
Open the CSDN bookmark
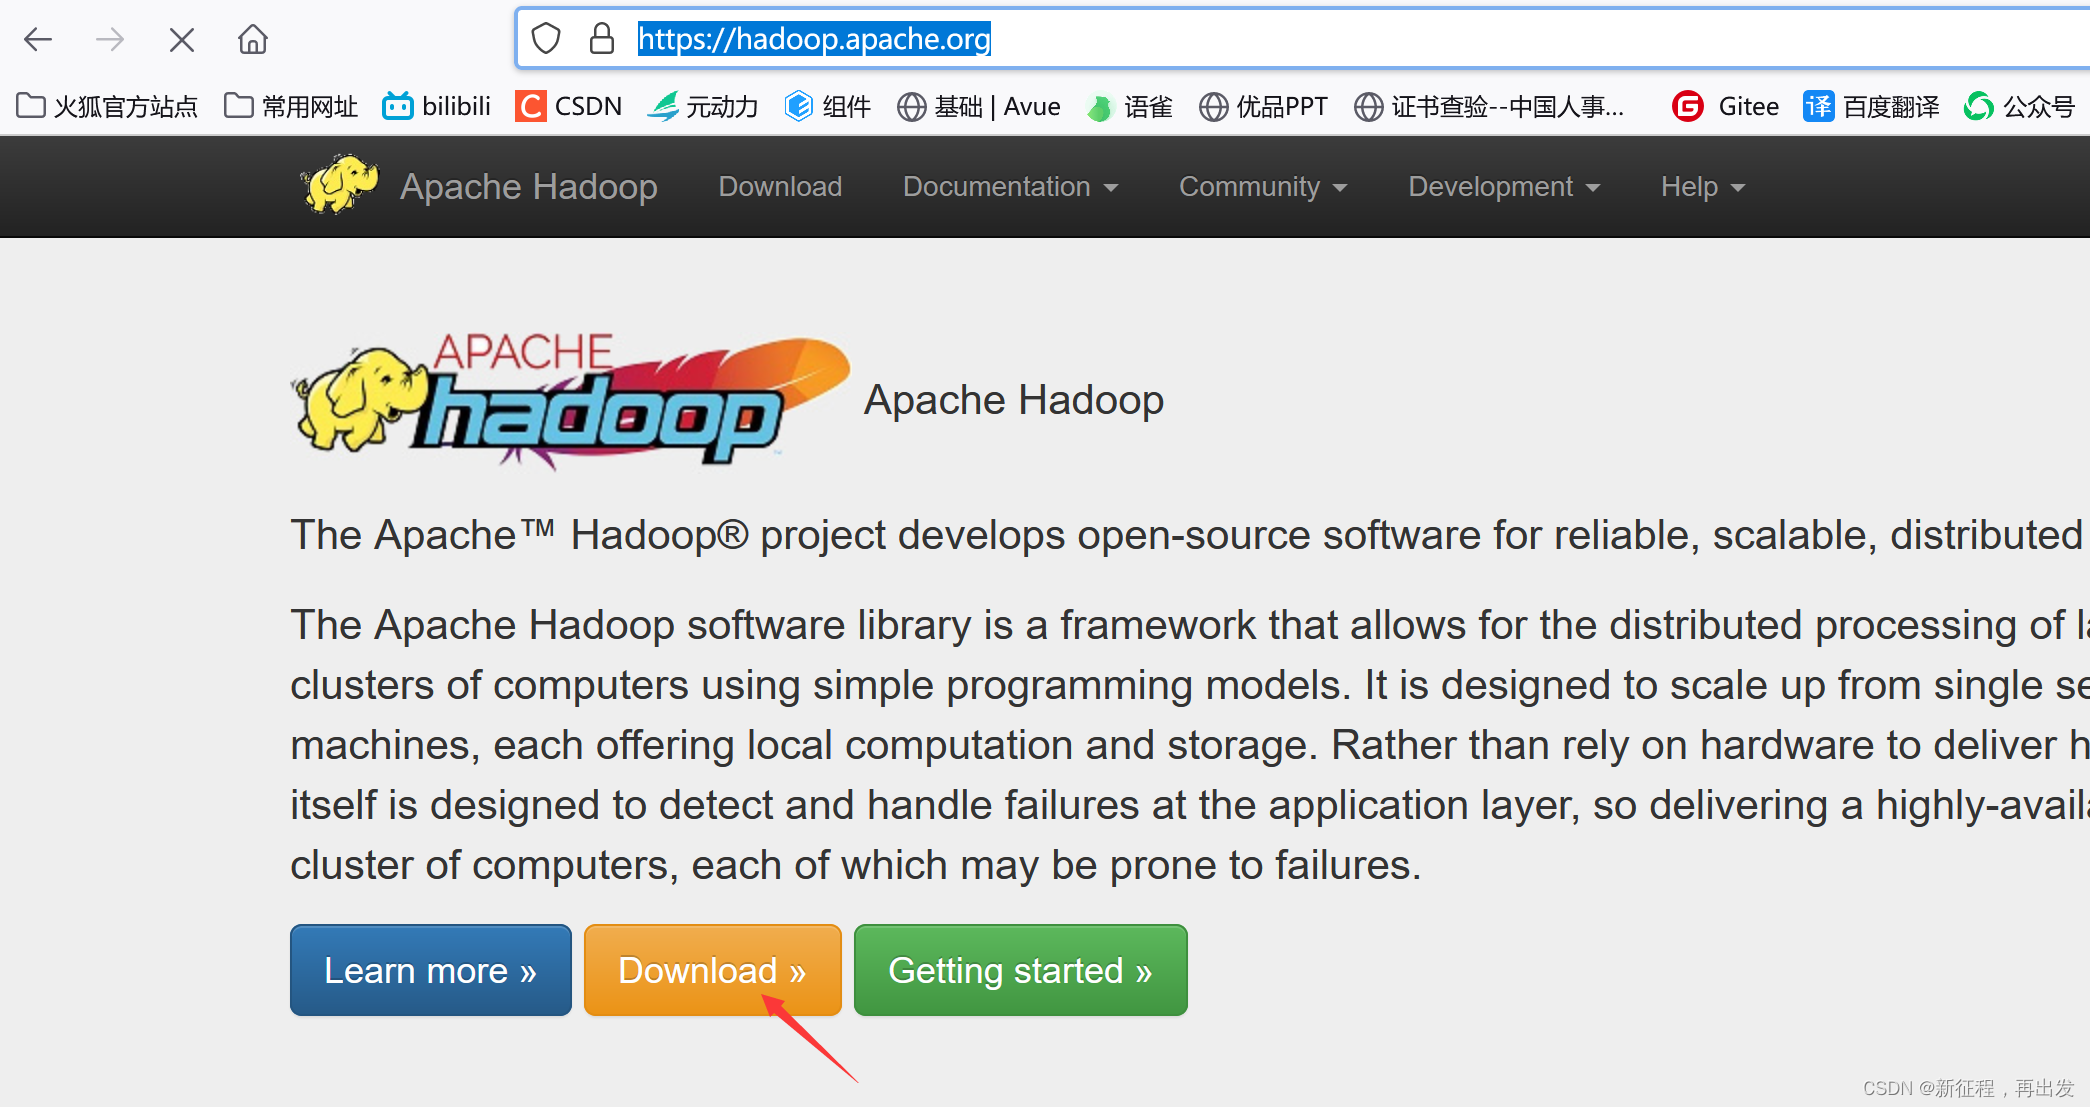[x=569, y=106]
